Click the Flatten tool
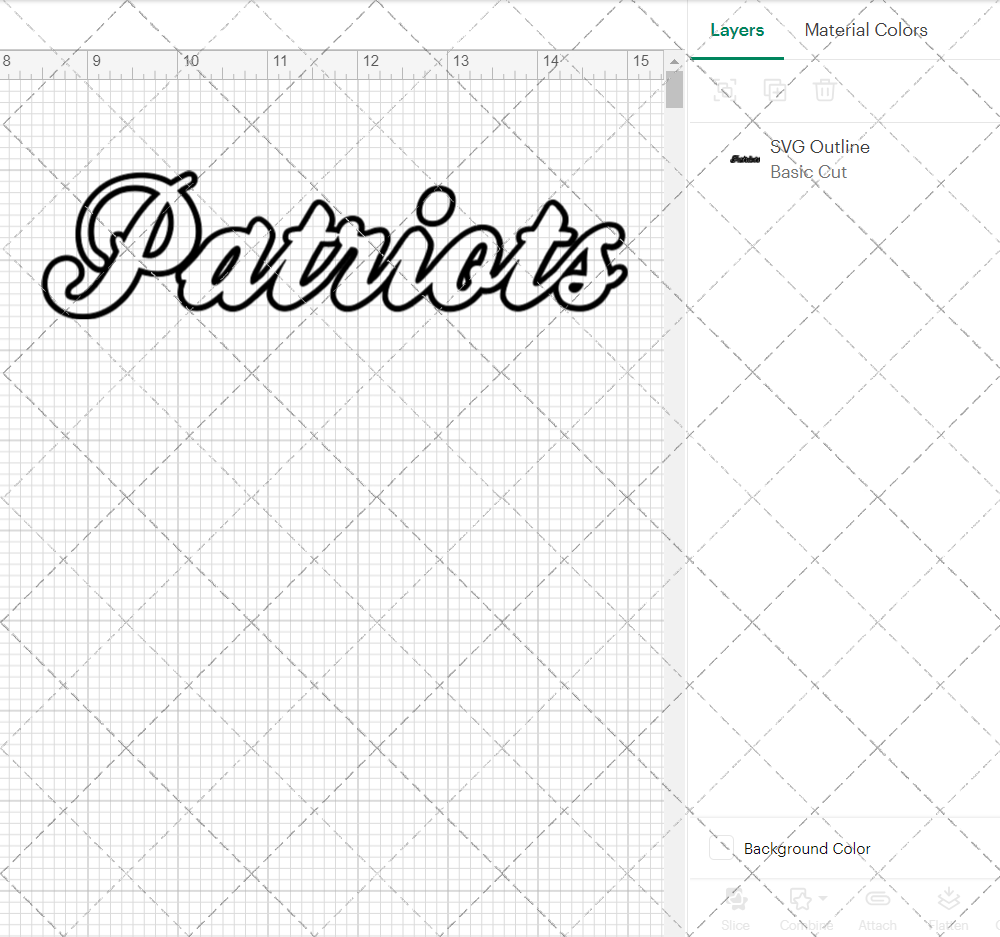This screenshot has height=937, width=1000. [948, 909]
